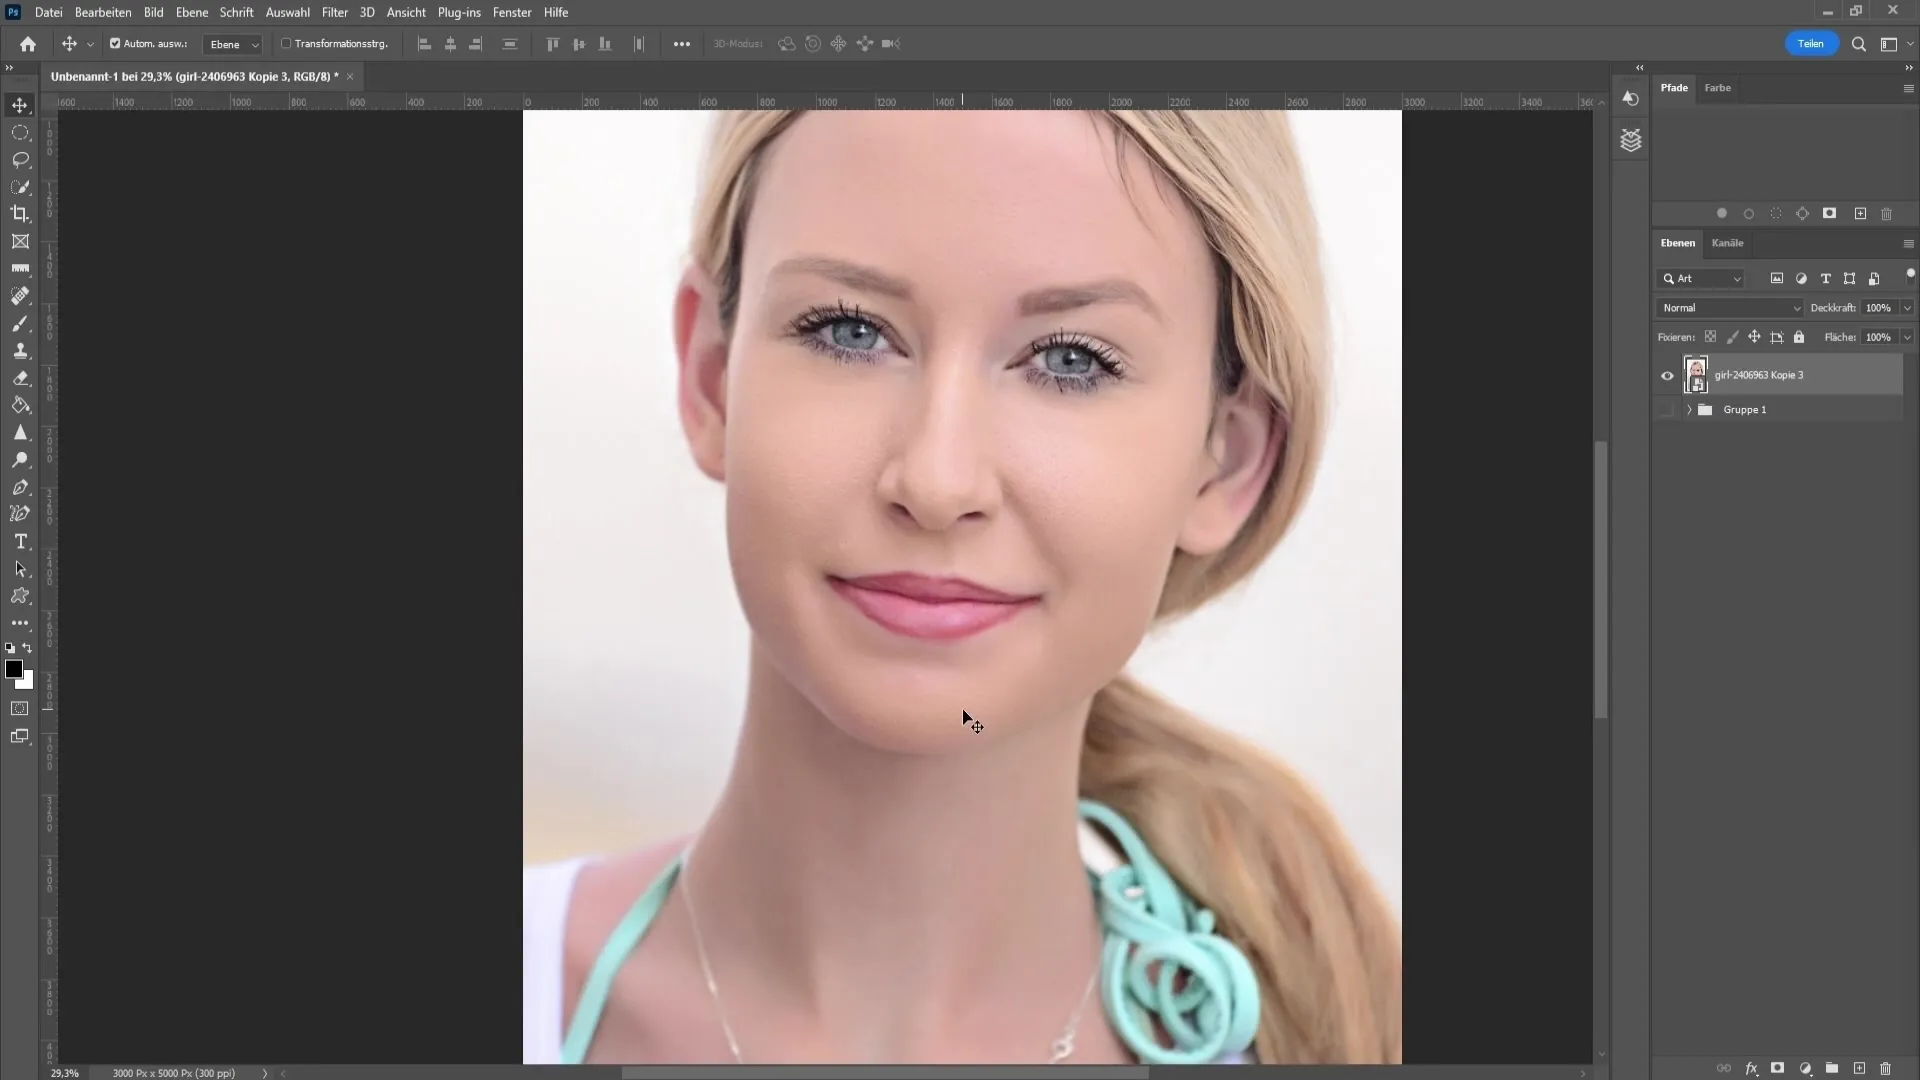Expand the Gruppe 1 layer group
The height and width of the screenshot is (1080, 1920).
[1689, 409]
